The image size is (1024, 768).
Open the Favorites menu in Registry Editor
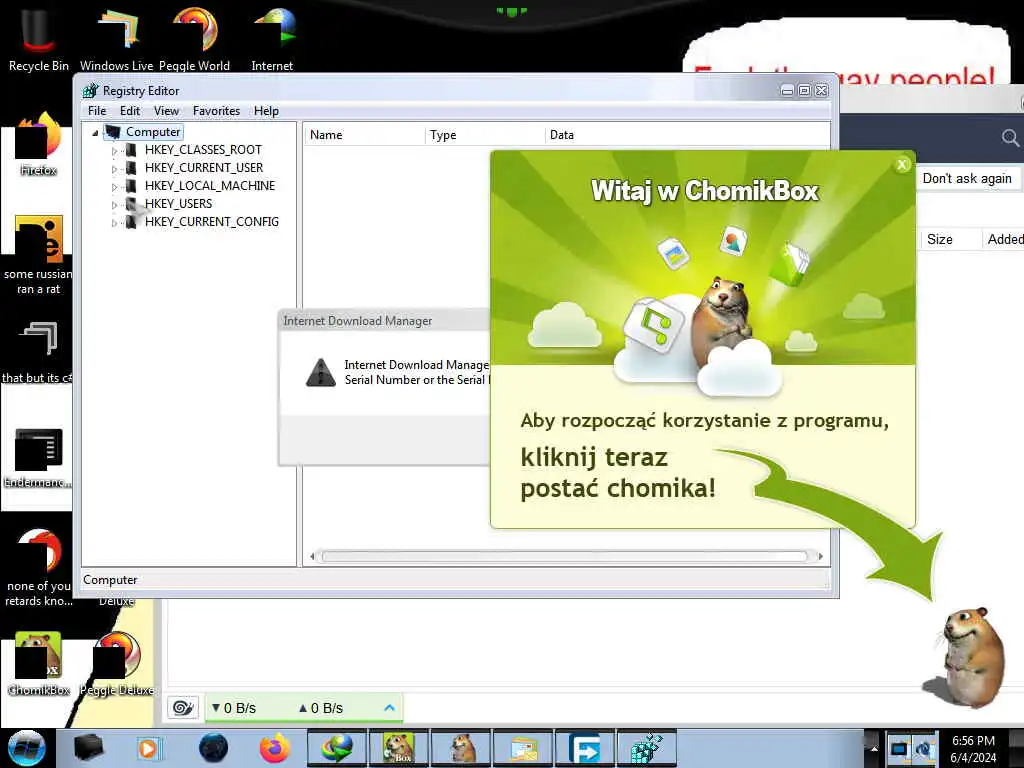pyautogui.click(x=216, y=111)
